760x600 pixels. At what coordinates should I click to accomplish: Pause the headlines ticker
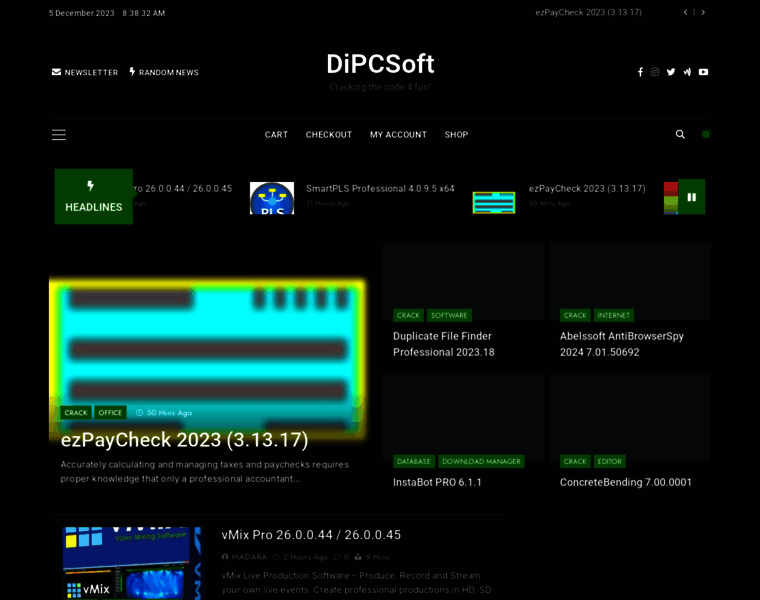tap(692, 197)
